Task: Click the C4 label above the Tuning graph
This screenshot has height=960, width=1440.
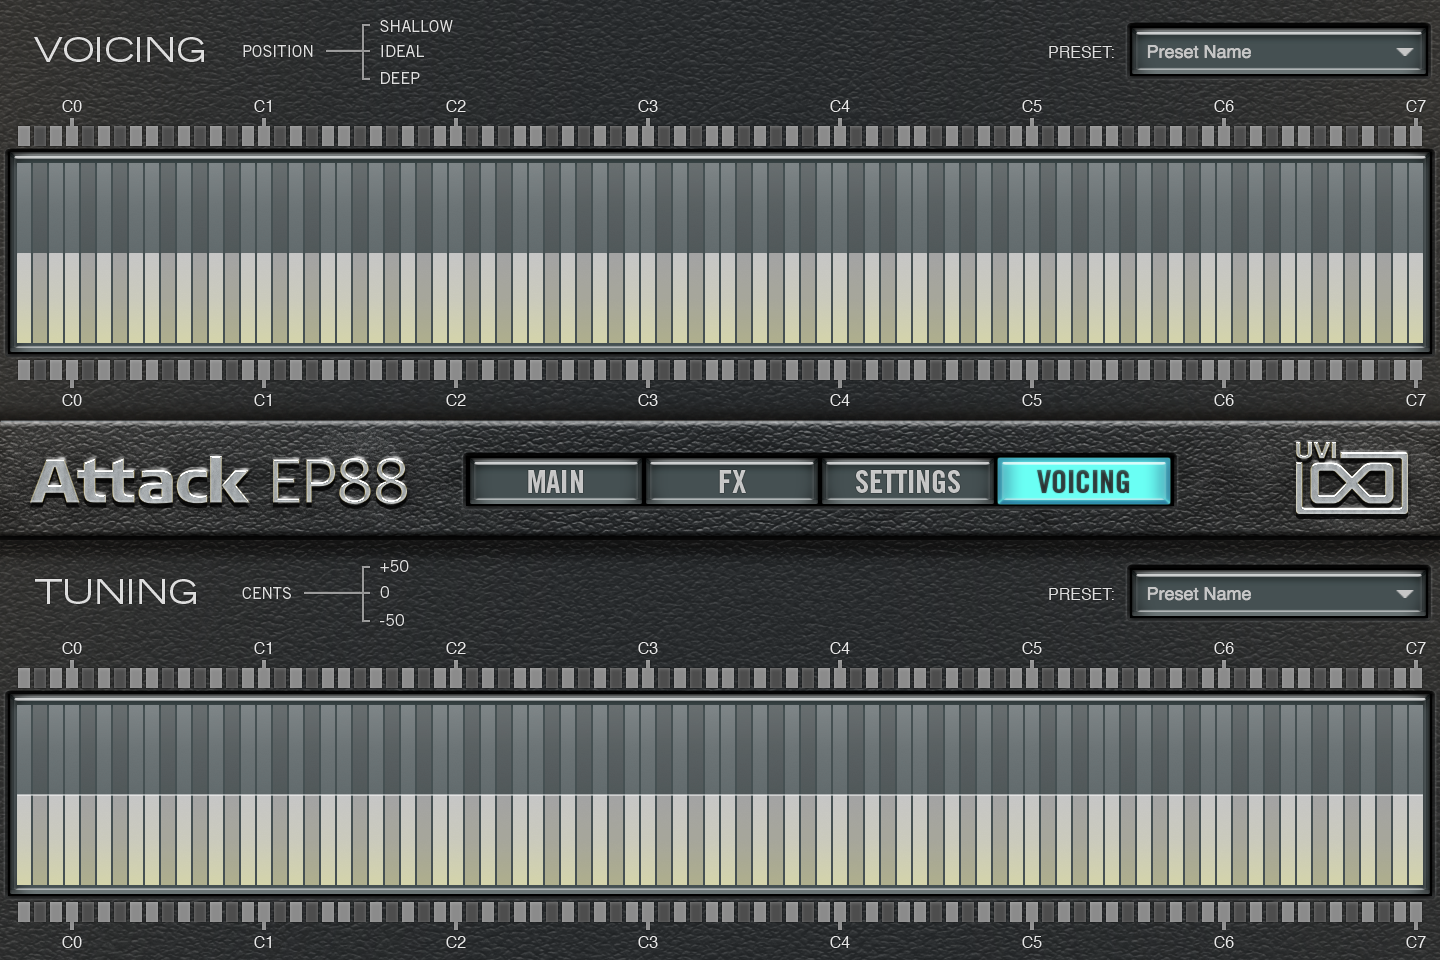Action: pos(840,648)
